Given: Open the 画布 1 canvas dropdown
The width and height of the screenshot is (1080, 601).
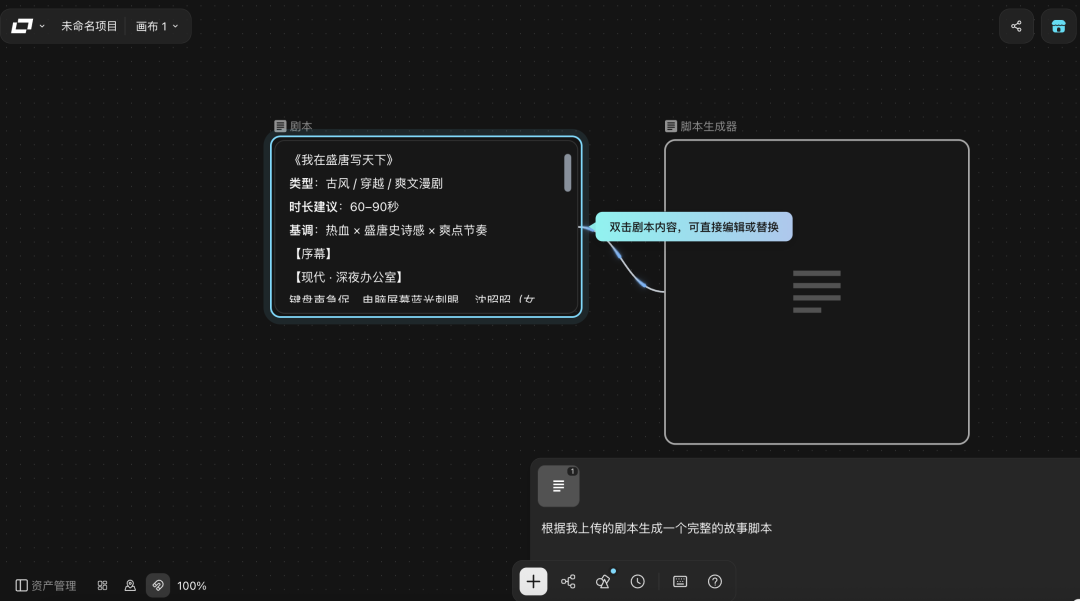Looking at the screenshot, I should (157, 26).
